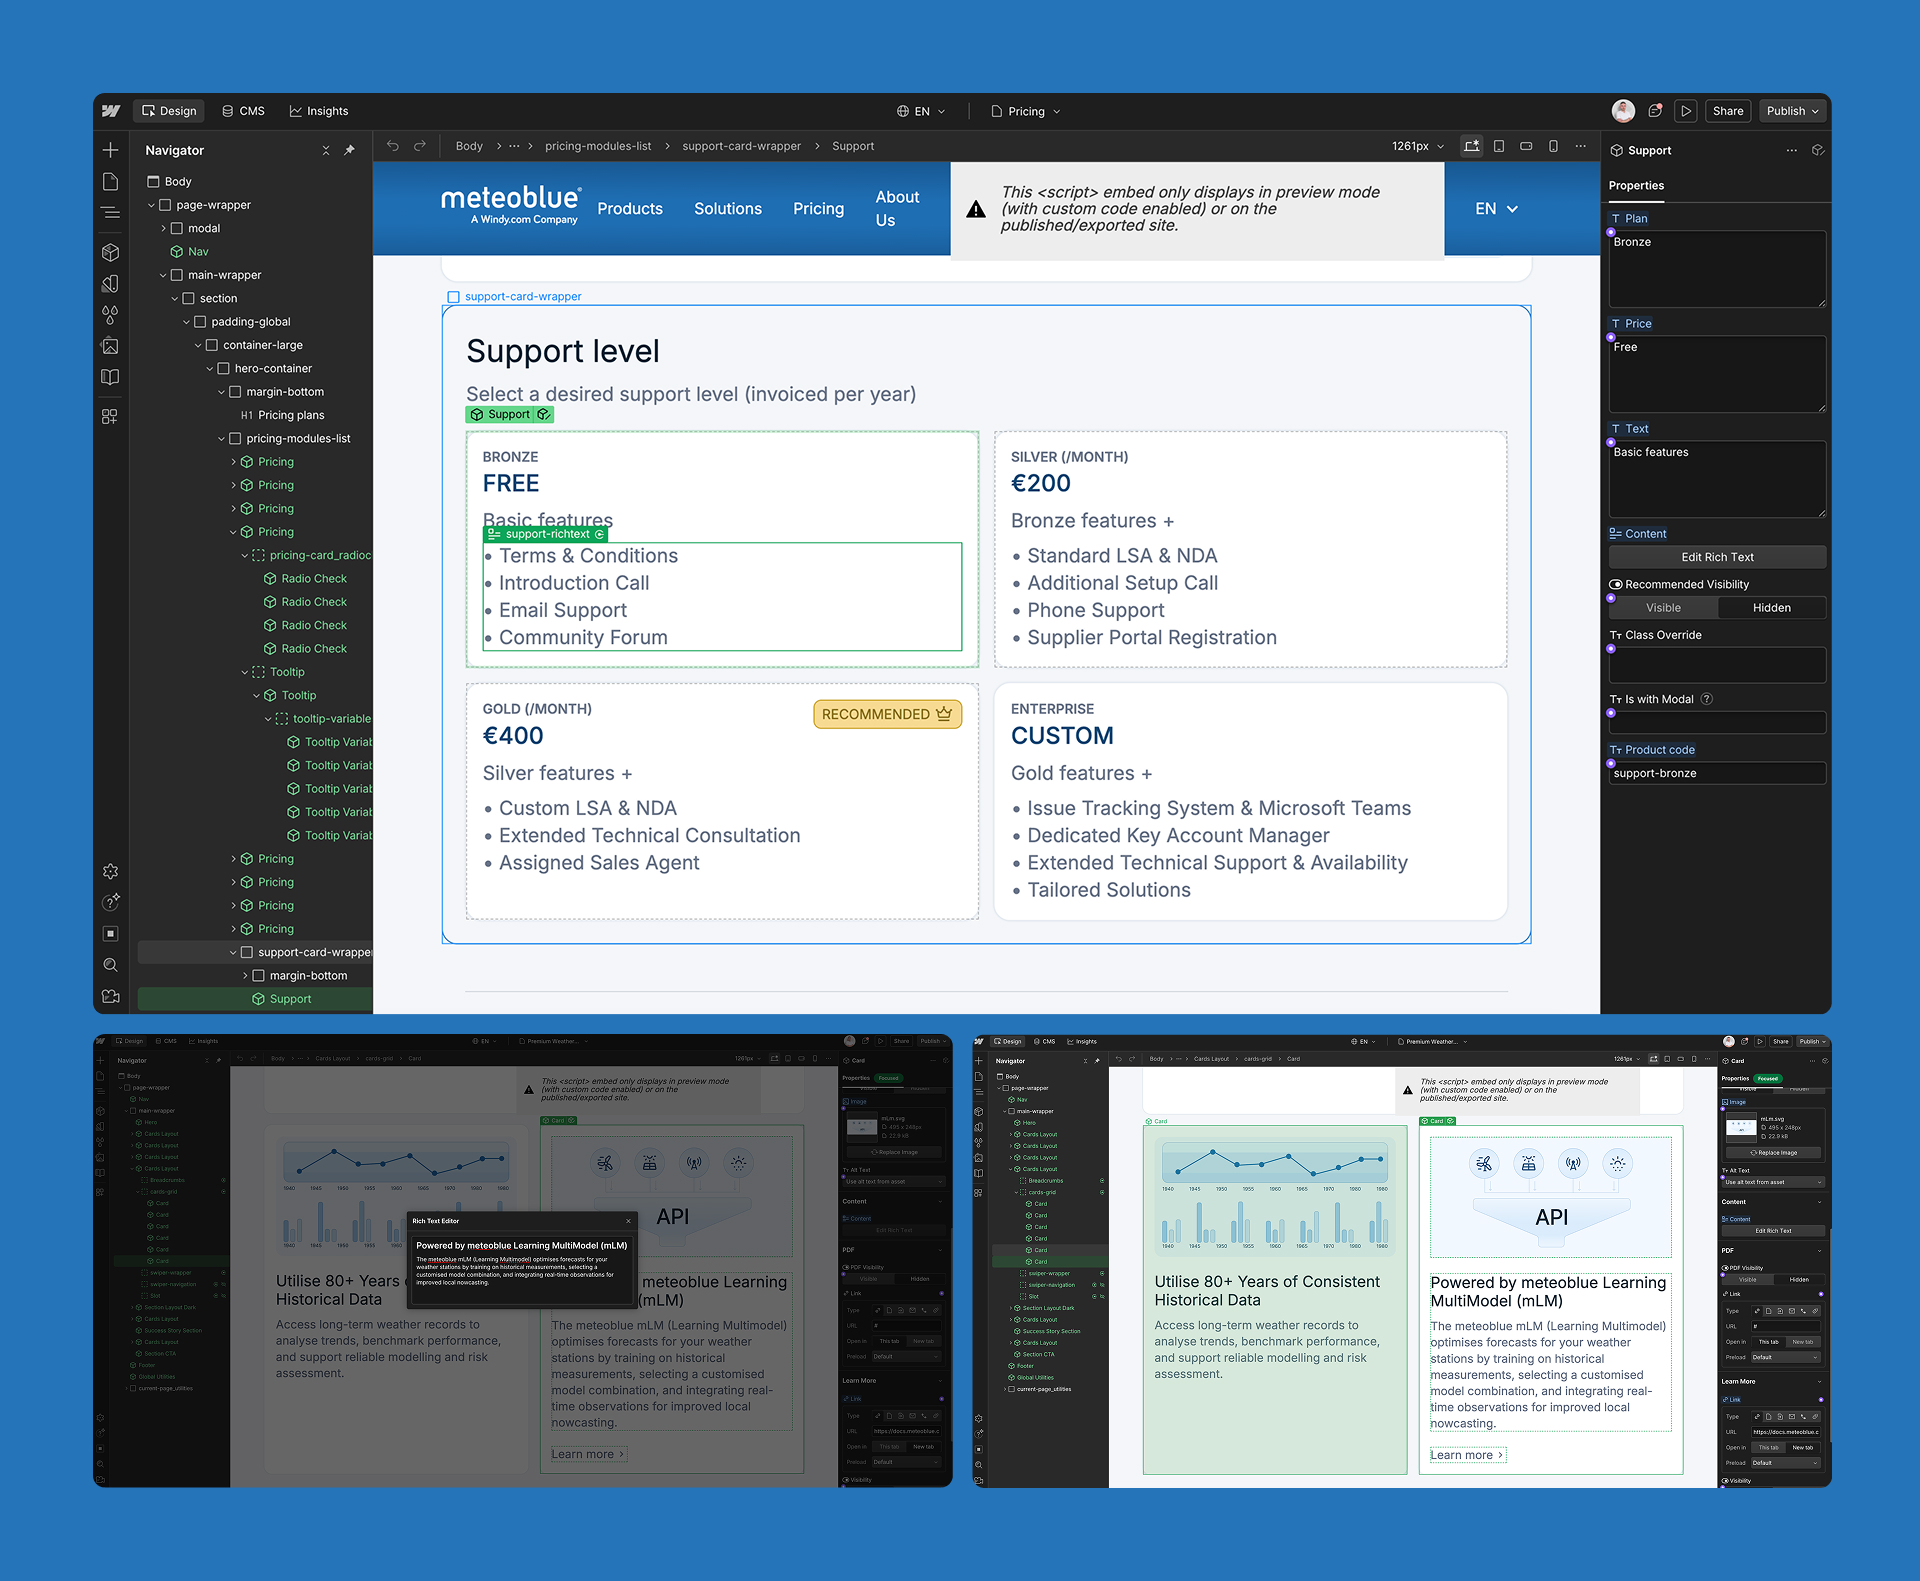Open the Navigator icon in left sidebar
Image resolution: width=1920 pixels, height=1581 pixels.
[111, 212]
